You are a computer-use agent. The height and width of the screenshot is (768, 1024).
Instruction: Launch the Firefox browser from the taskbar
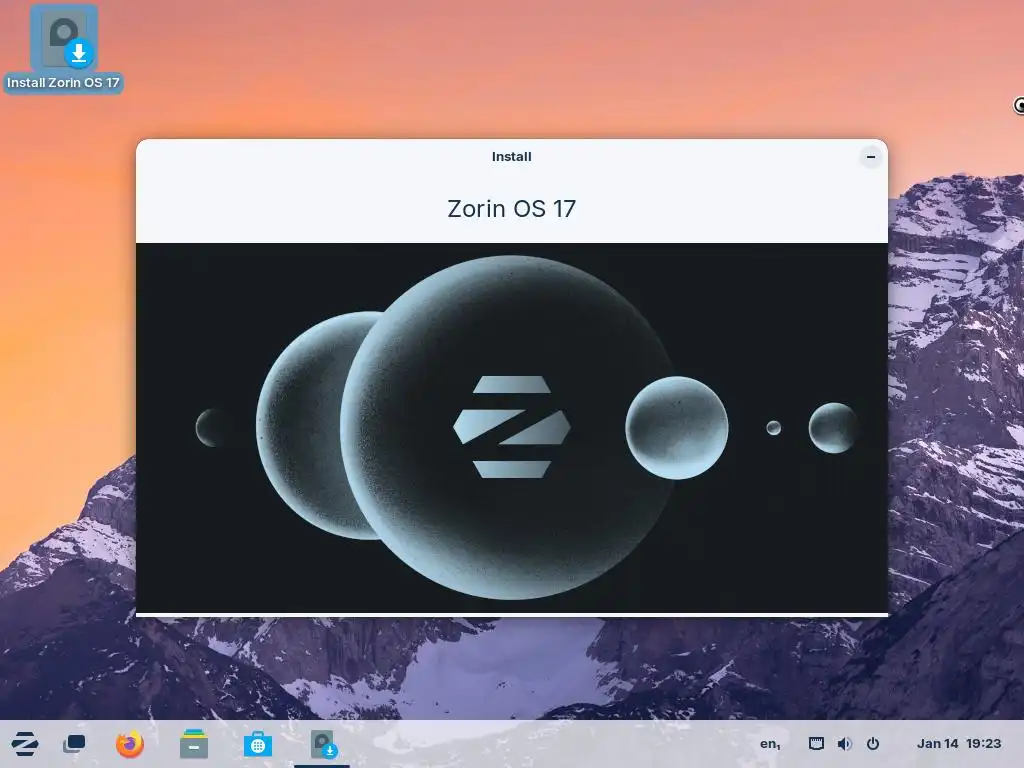[x=129, y=744]
